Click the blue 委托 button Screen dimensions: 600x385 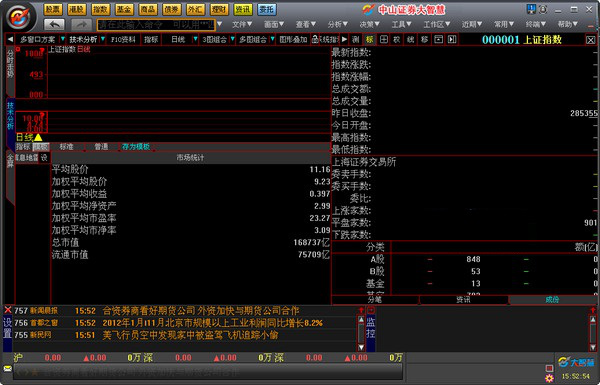pyautogui.click(x=266, y=9)
